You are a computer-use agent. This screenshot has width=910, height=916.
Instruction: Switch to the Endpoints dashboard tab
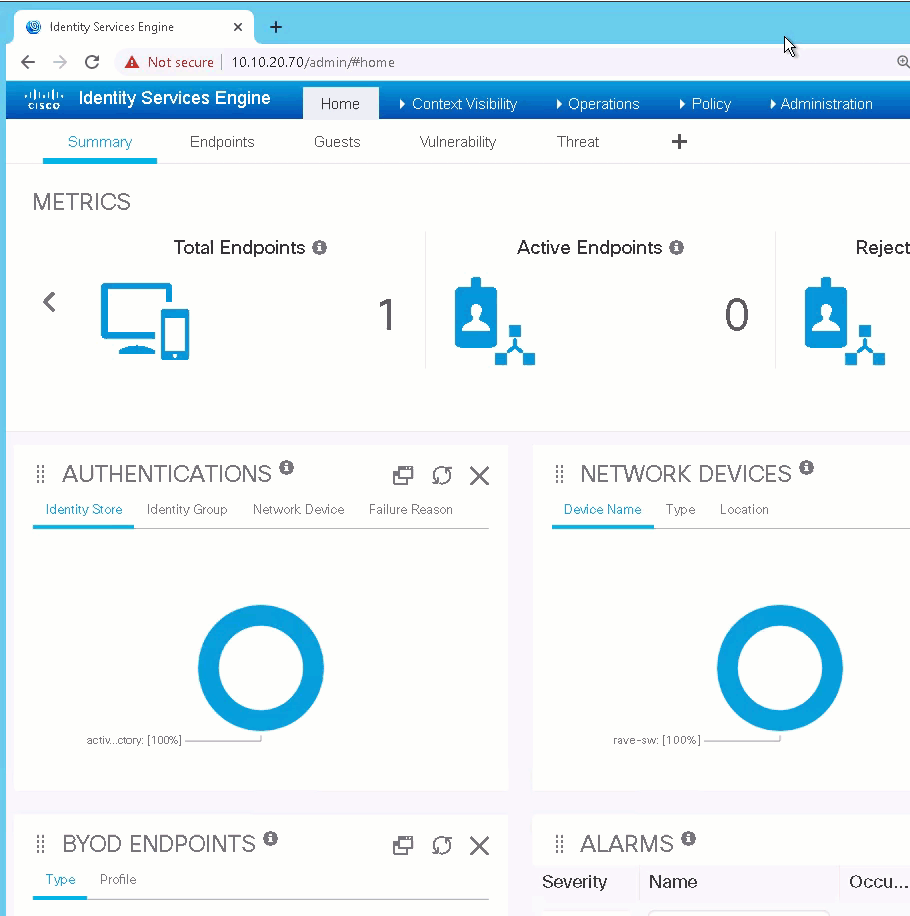[222, 142]
